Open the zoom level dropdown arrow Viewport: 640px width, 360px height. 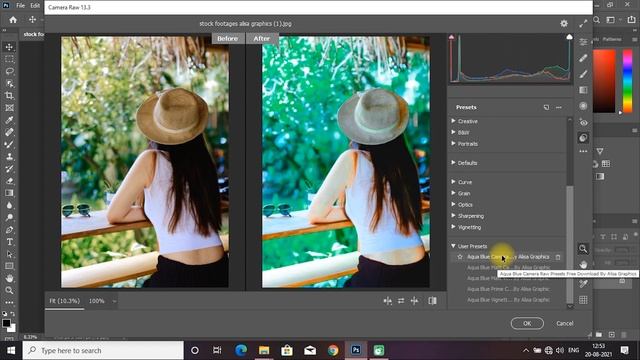pyautogui.click(x=114, y=301)
